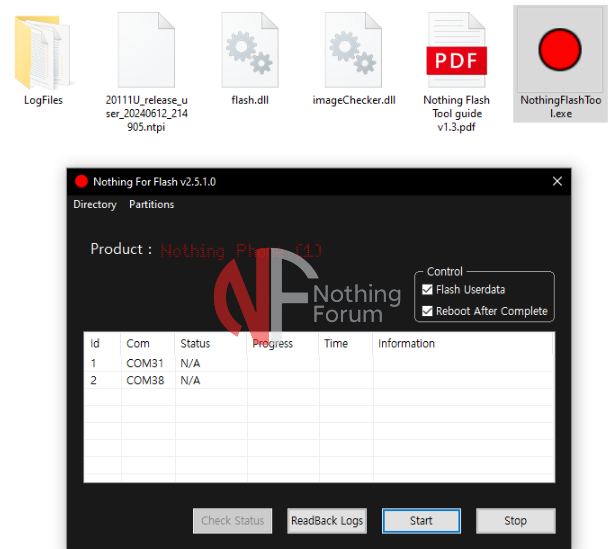Select the 20111U_release_user .ntpi file icon
The width and height of the screenshot is (616, 549).
coord(146,51)
